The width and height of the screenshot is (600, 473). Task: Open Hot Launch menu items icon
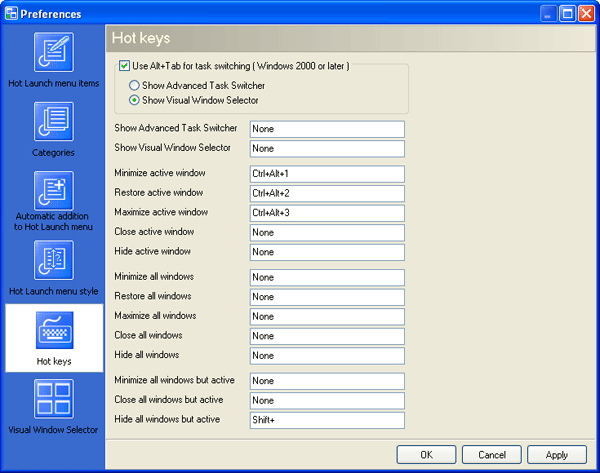(54, 52)
